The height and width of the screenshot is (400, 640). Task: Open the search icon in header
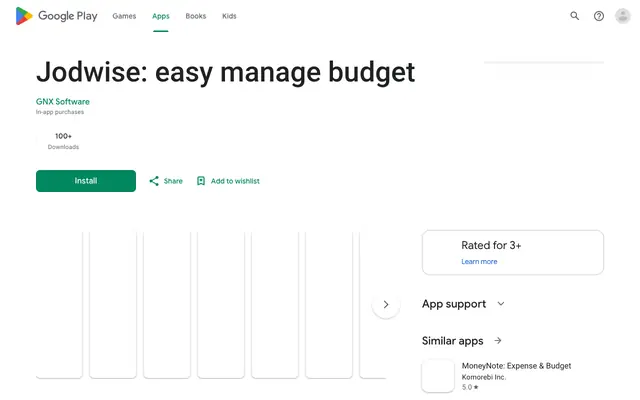[574, 16]
